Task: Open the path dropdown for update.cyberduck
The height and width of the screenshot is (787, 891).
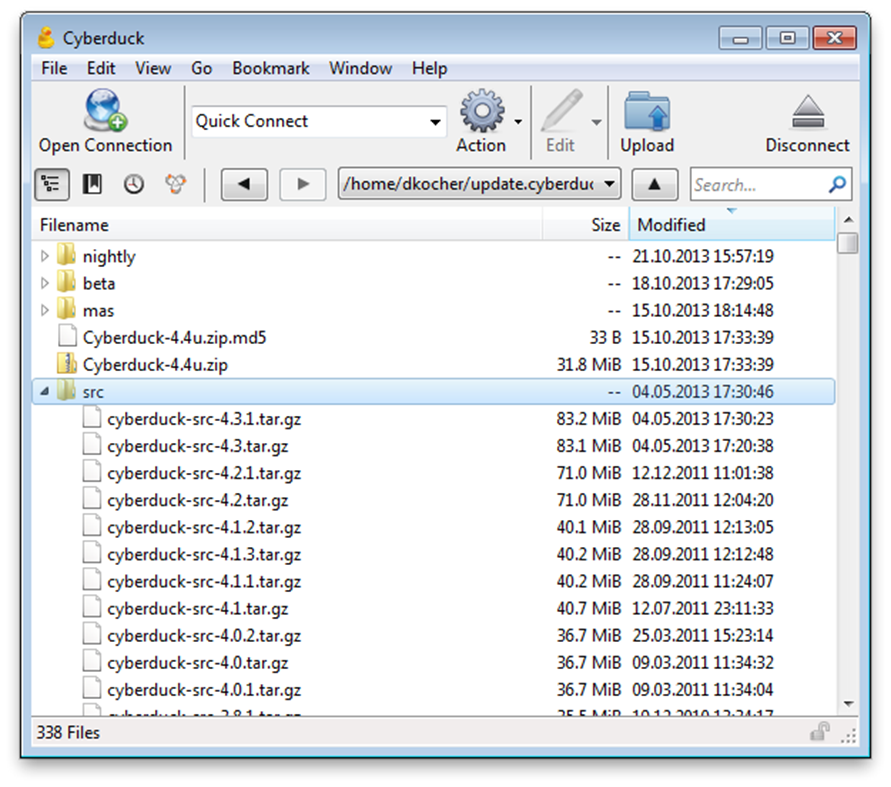Action: tap(608, 184)
